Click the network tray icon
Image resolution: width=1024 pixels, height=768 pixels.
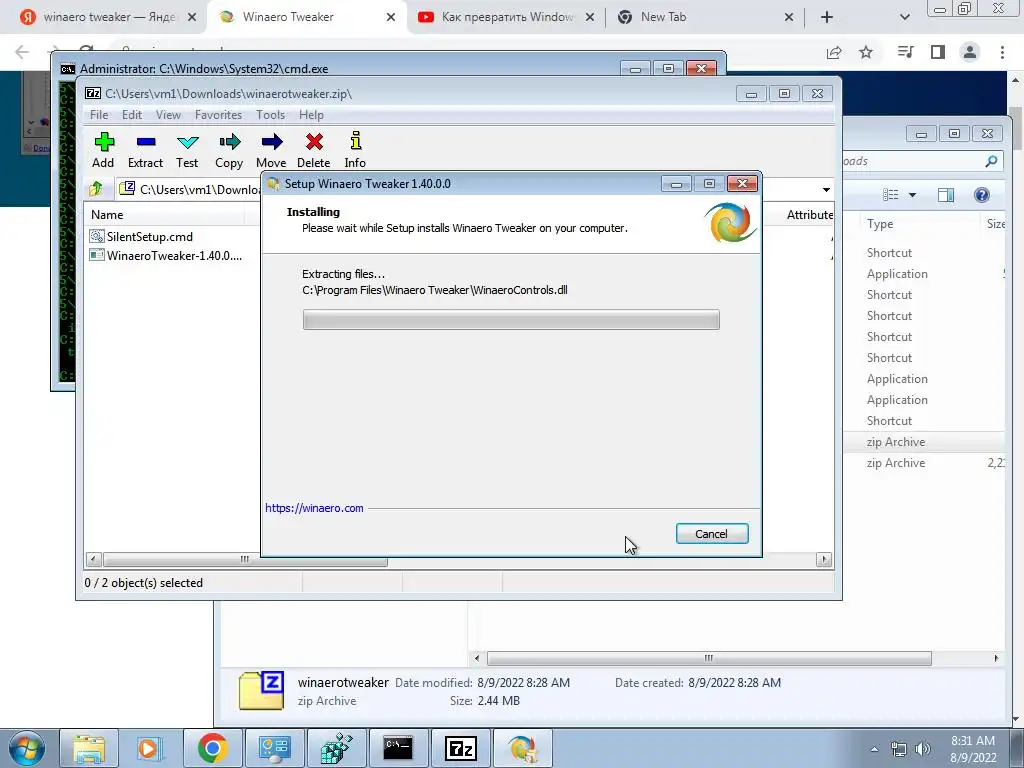point(899,749)
